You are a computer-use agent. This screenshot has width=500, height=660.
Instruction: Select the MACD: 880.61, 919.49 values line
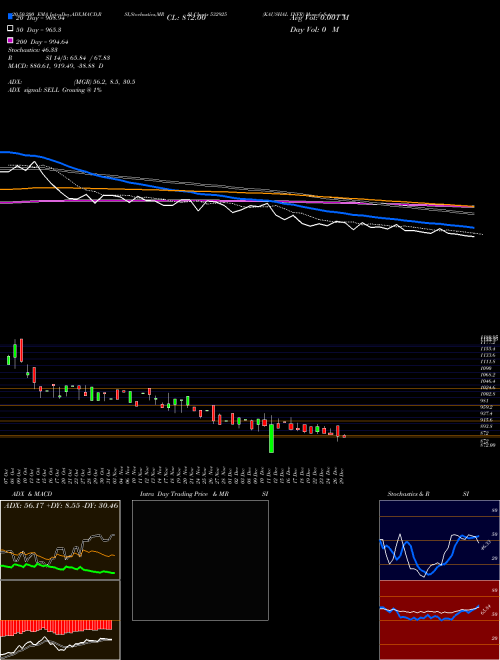pos(56,66)
